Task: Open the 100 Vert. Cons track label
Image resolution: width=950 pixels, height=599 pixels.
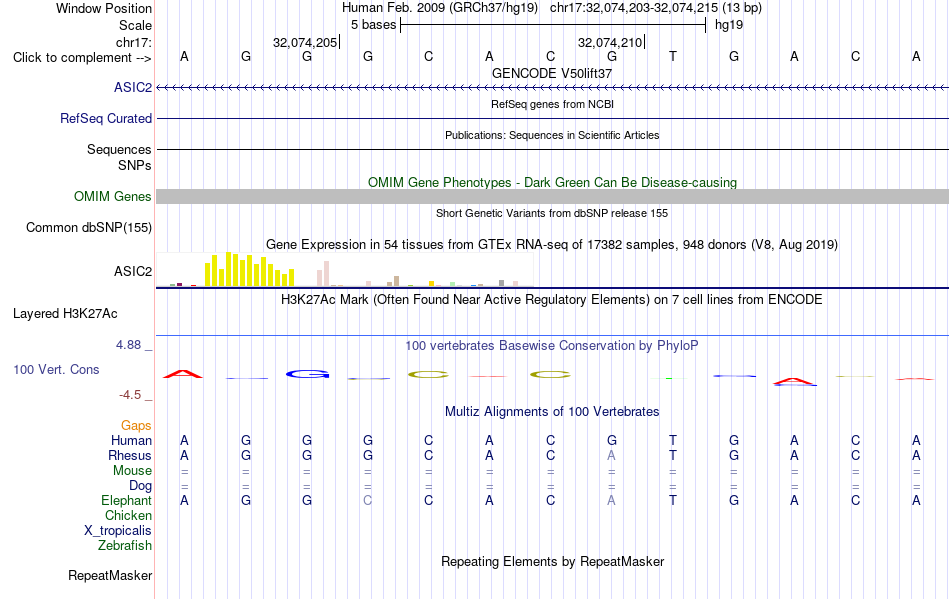Action: (56, 369)
